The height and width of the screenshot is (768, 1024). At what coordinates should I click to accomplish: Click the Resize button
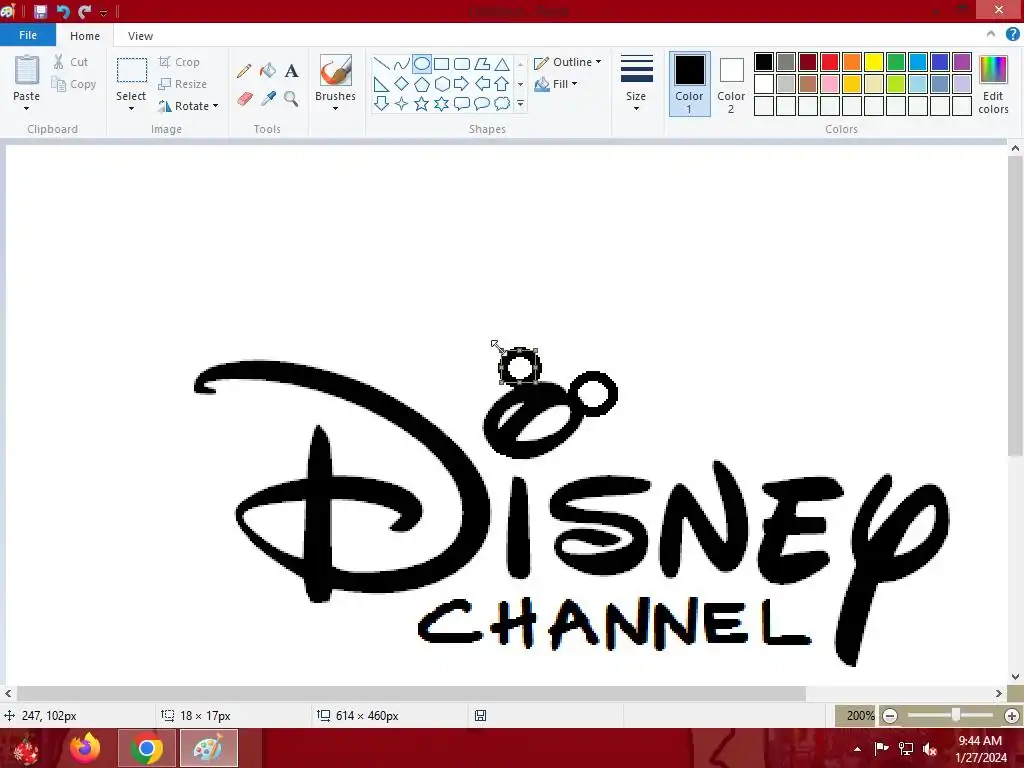[x=183, y=84]
